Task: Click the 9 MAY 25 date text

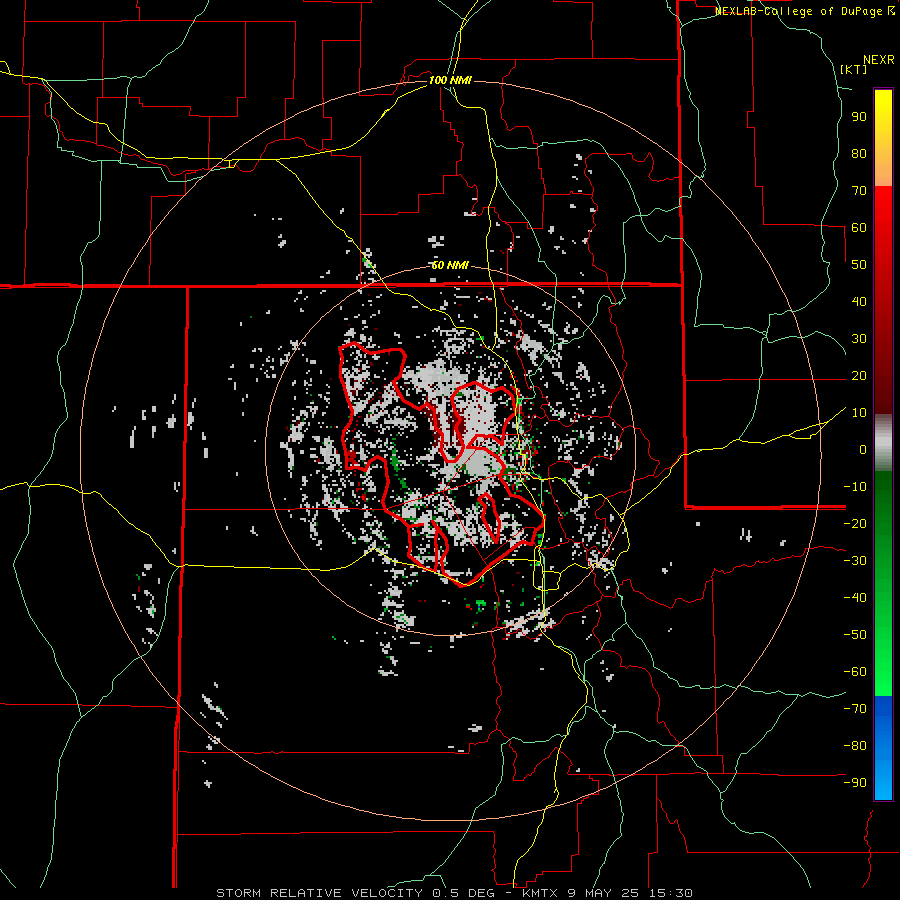Action: coord(604,893)
